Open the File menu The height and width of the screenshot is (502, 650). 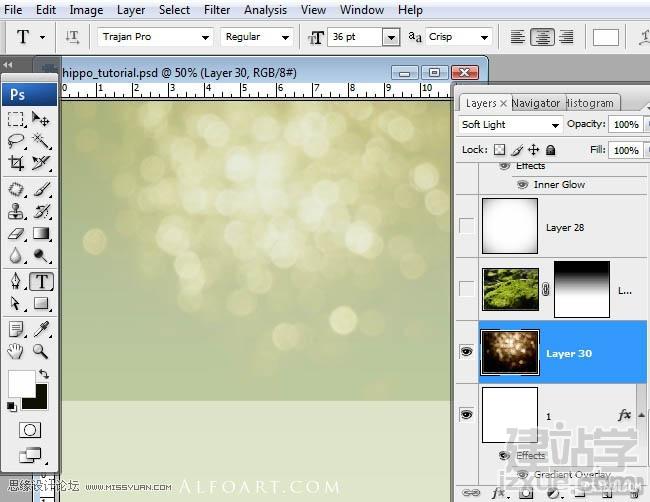point(13,10)
